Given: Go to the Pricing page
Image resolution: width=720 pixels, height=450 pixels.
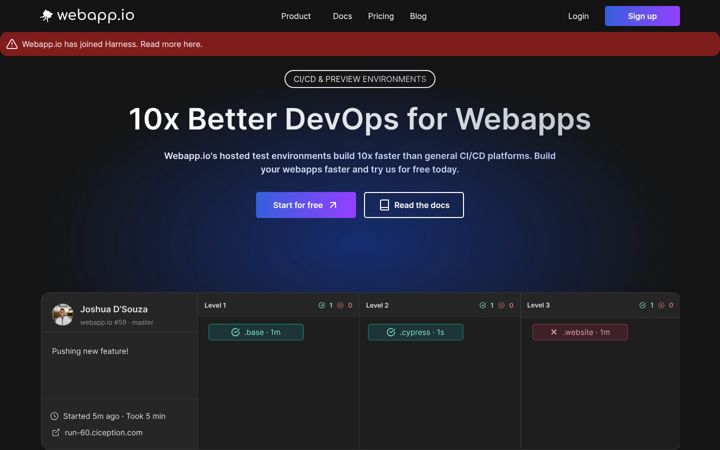Looking at the screenshot, I should click(x=381, y=16).
